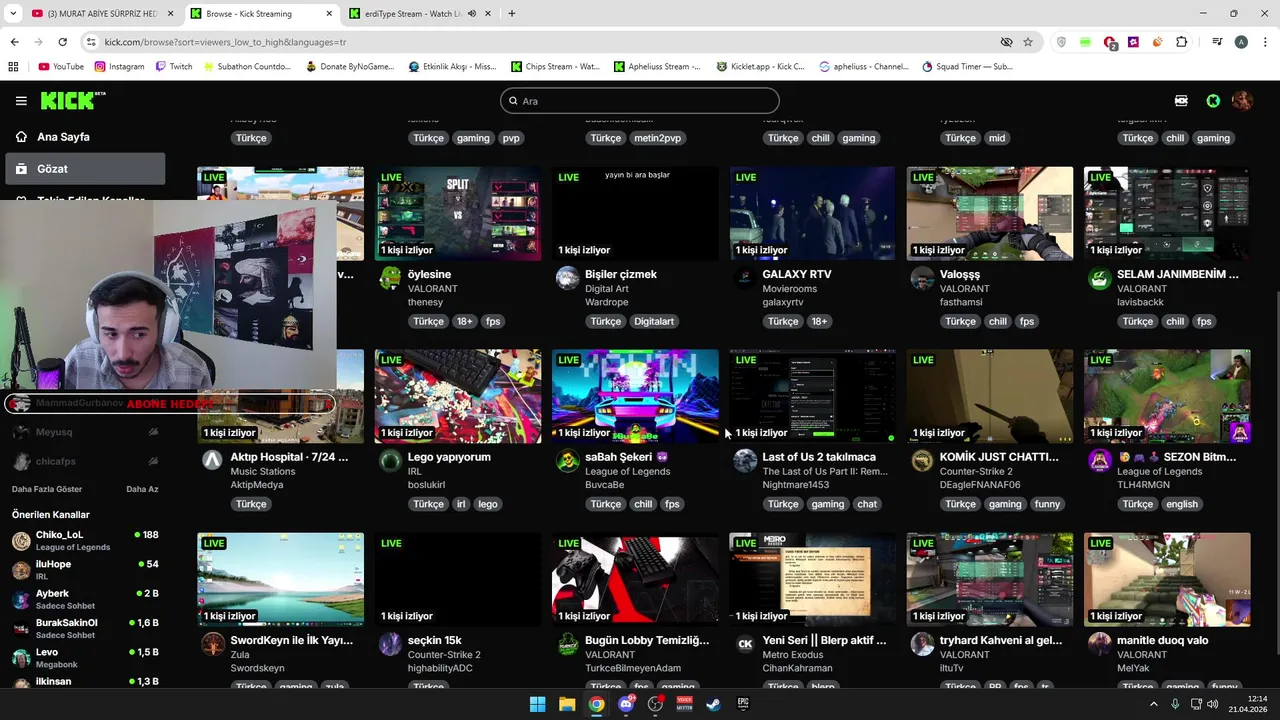The image size is (1280, 720).
Task: Click the green K coin icon in the header
Action: (1213, 101)
